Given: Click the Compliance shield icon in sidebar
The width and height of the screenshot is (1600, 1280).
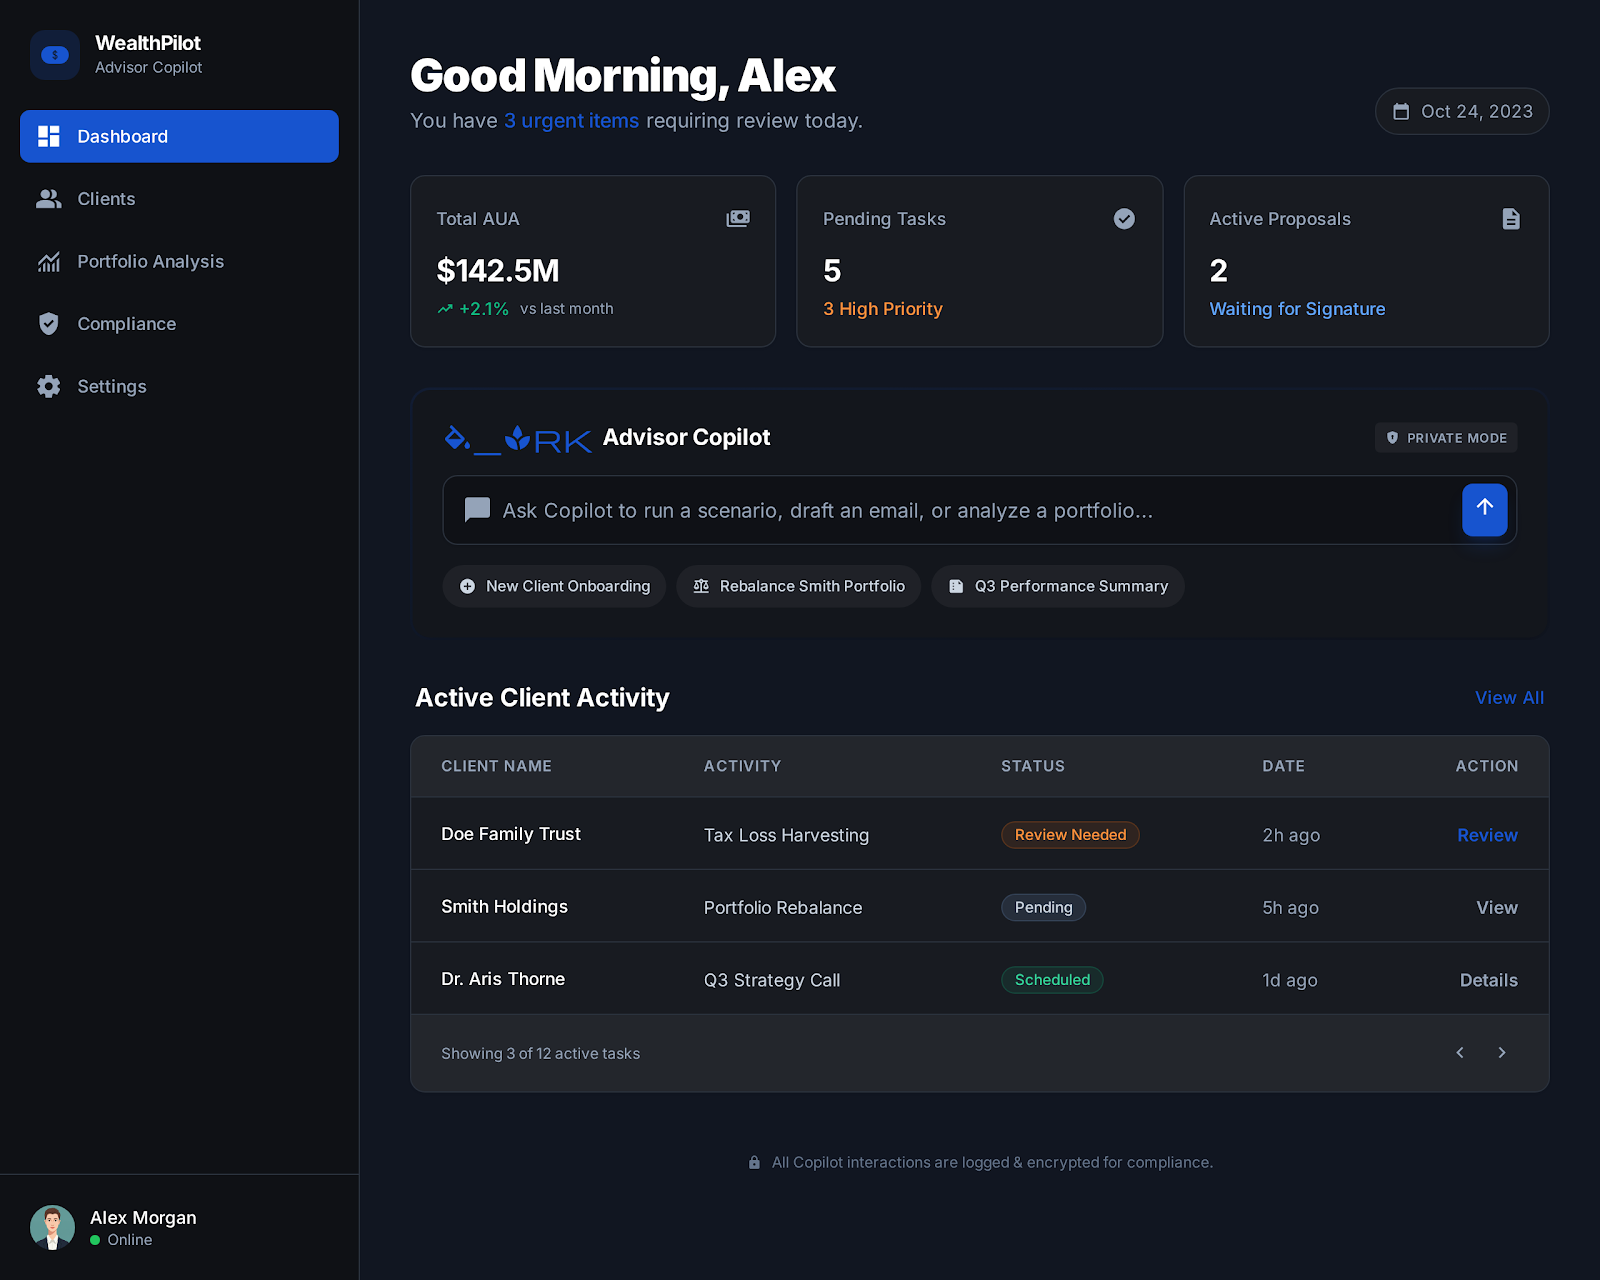Looking at the screenshot, I should (x=49, y=324).
